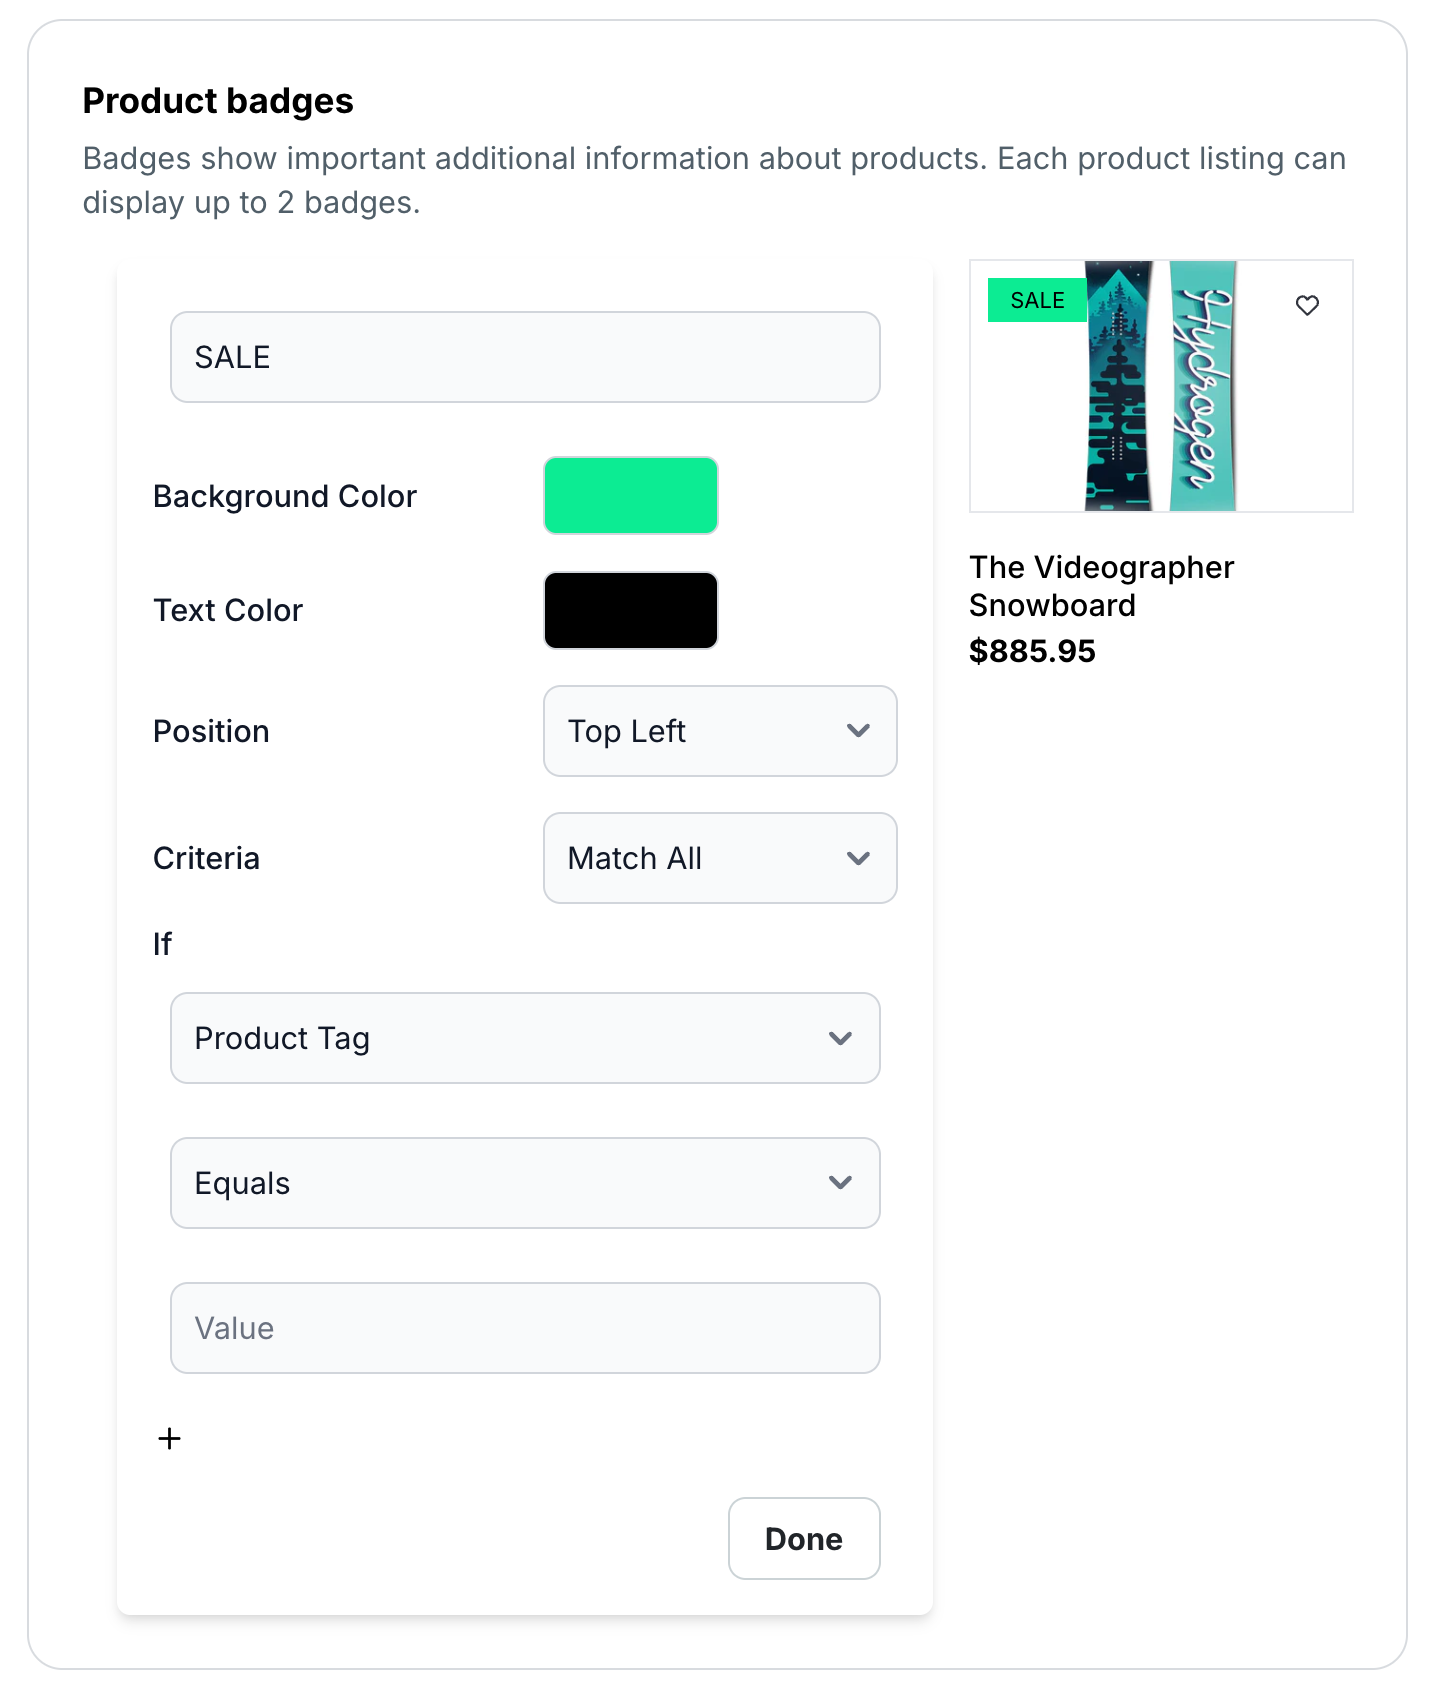Click the Text Color label
The height and width of the screenshot is (1692, 1432).
pos(228,610)
